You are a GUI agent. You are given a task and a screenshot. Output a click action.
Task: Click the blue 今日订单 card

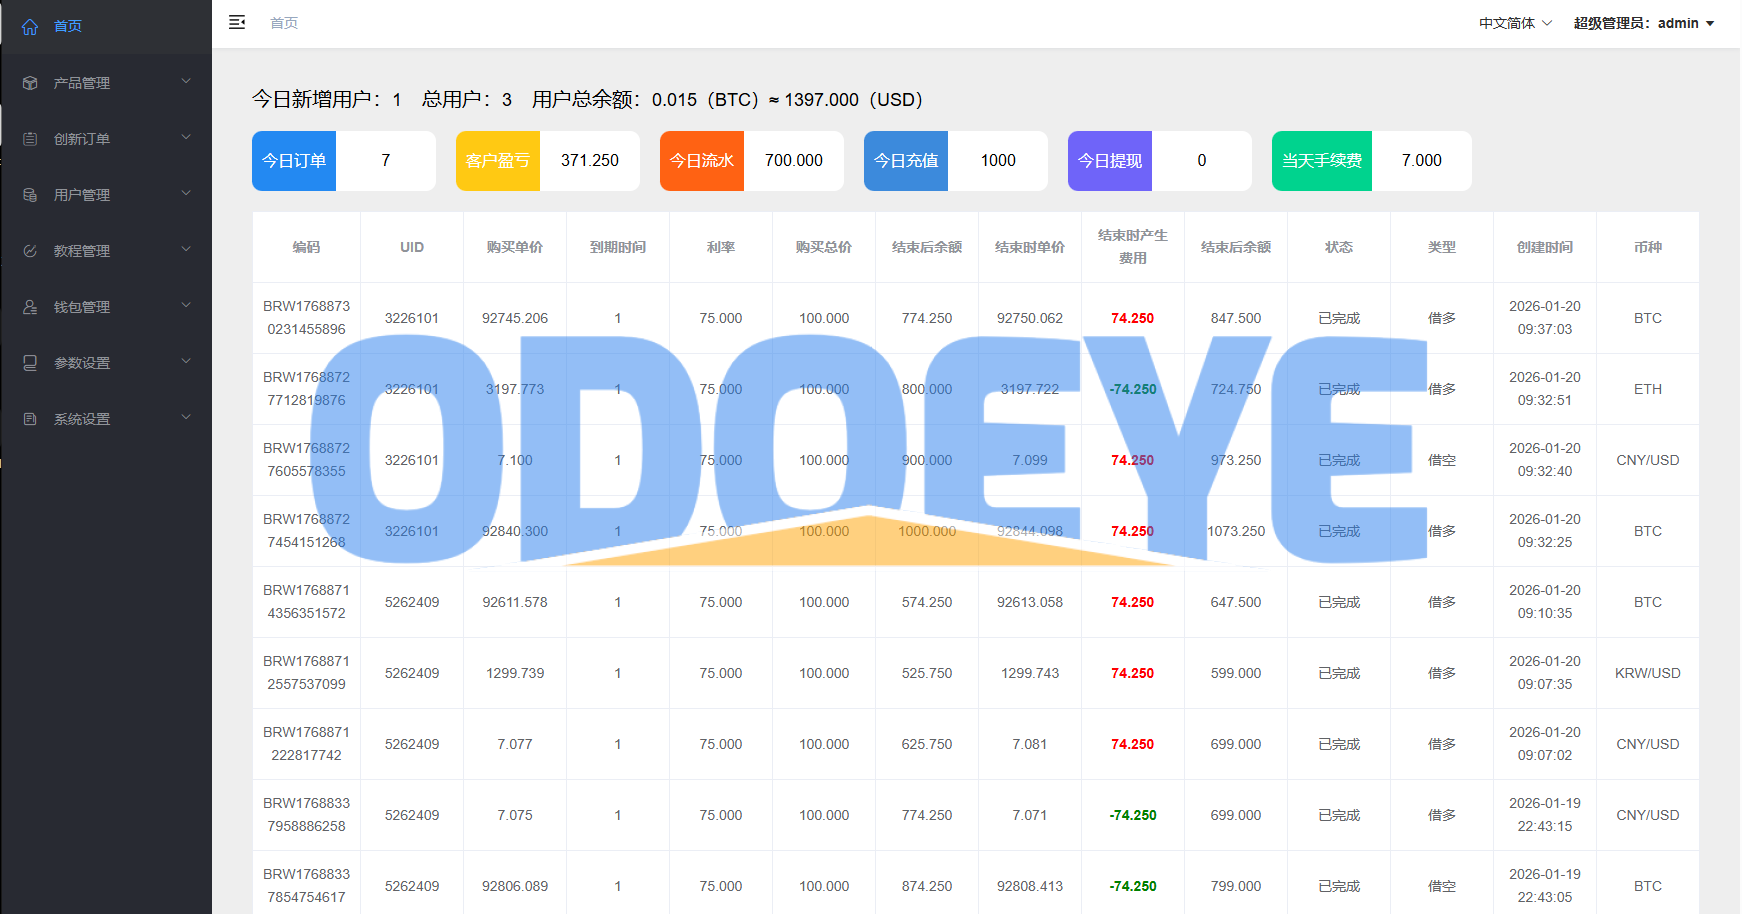294,161
